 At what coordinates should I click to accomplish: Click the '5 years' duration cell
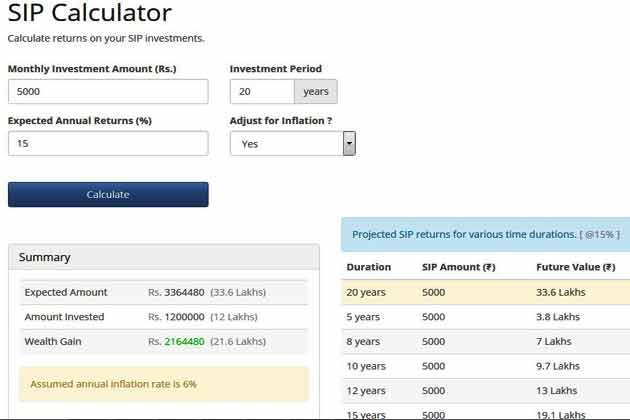pyautogui.click(x=363, y=317)
